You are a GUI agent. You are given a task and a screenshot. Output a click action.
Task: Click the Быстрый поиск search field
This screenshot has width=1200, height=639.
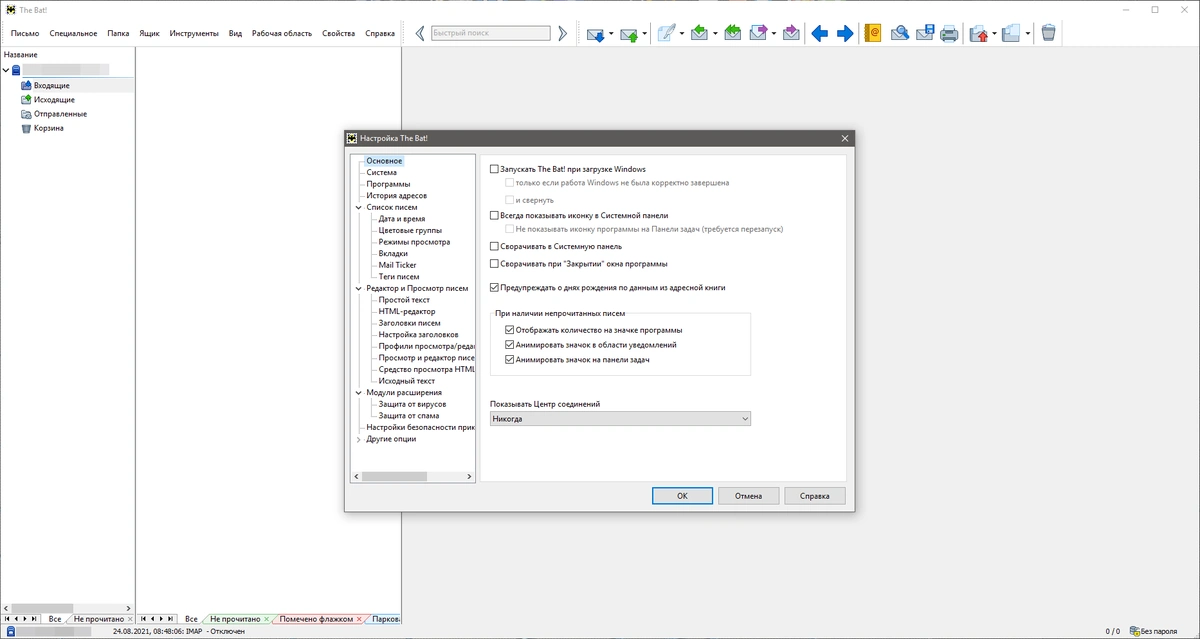click(x=491, y=33)
